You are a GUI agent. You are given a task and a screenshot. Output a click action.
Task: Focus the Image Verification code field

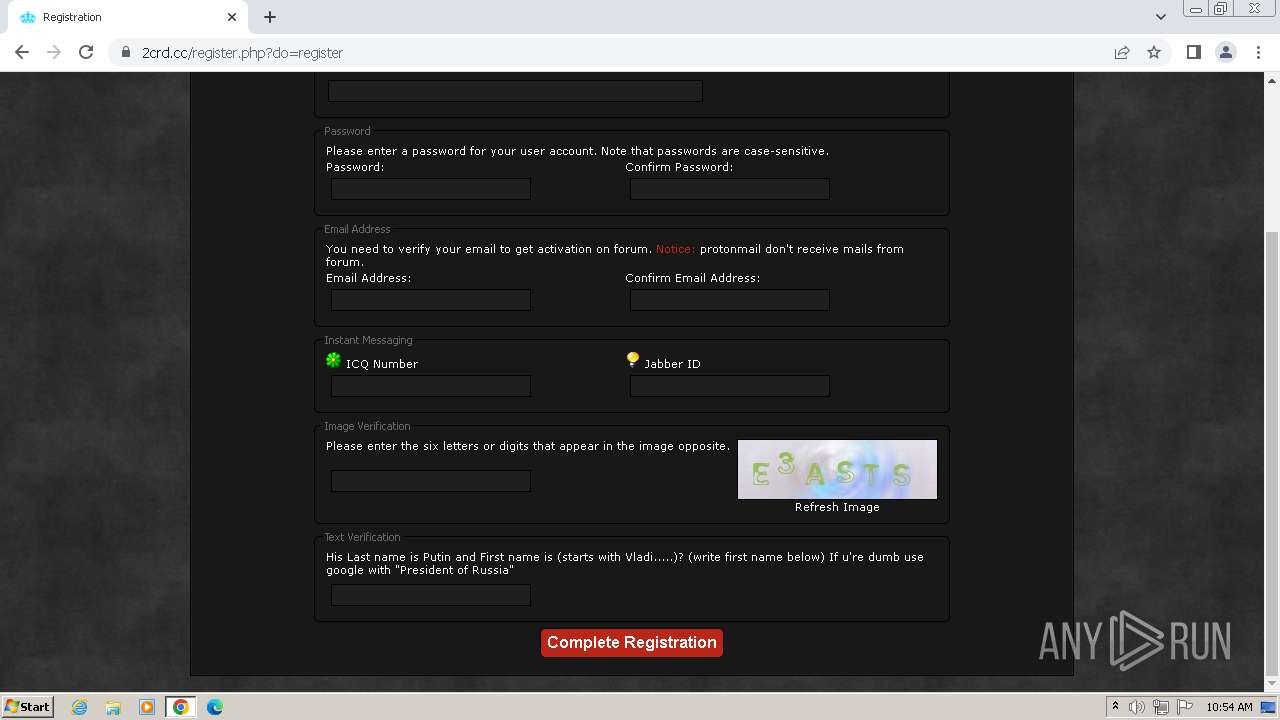tap(431, 481)
